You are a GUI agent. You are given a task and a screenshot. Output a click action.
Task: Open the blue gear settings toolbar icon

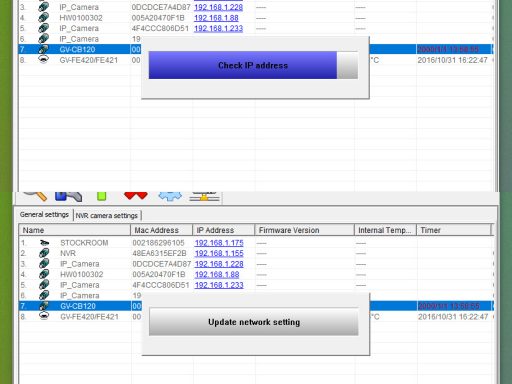tap(170, 196)
